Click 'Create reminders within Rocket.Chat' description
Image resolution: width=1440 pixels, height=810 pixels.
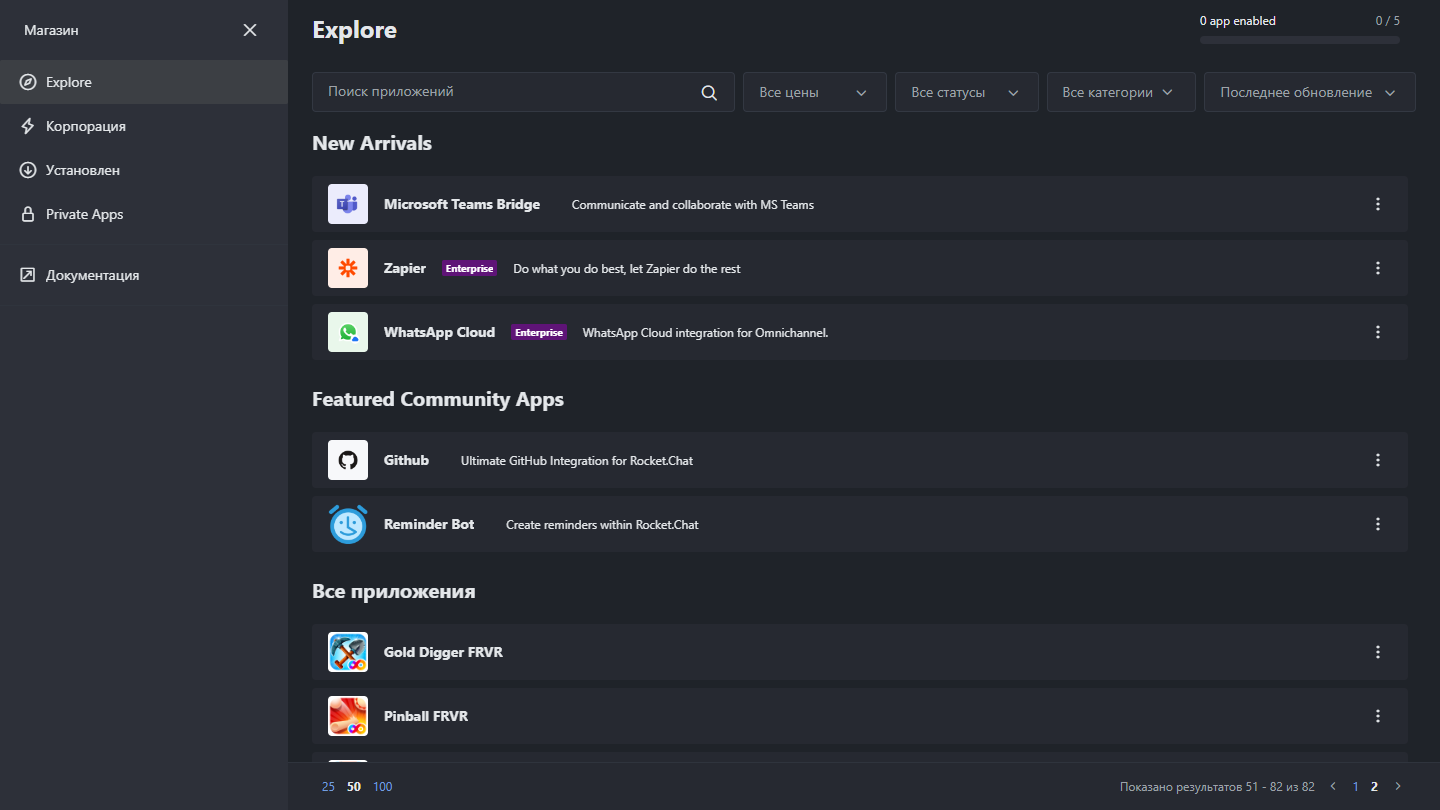(602, 525)
